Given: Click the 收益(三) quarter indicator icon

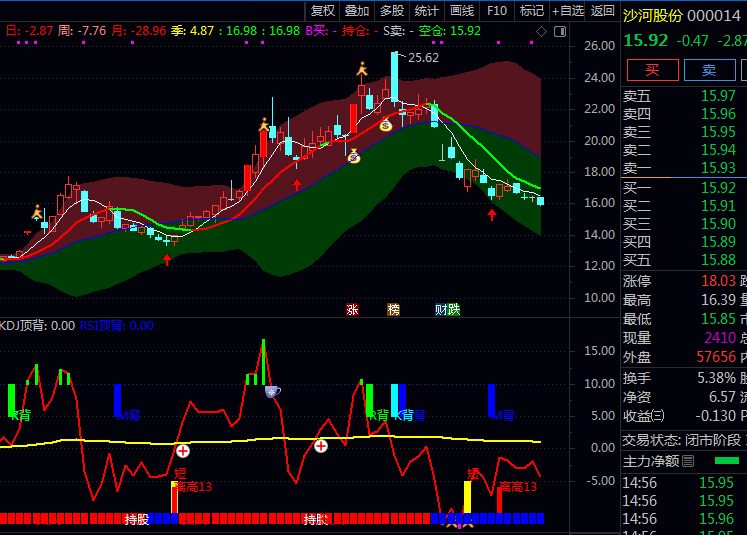Looking at the screenshot, I should (657, 416).
